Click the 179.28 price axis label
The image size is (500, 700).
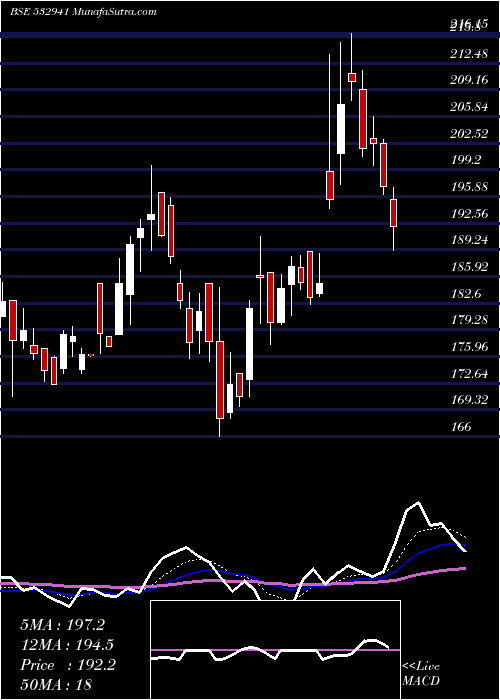click(x=468, y=320)
